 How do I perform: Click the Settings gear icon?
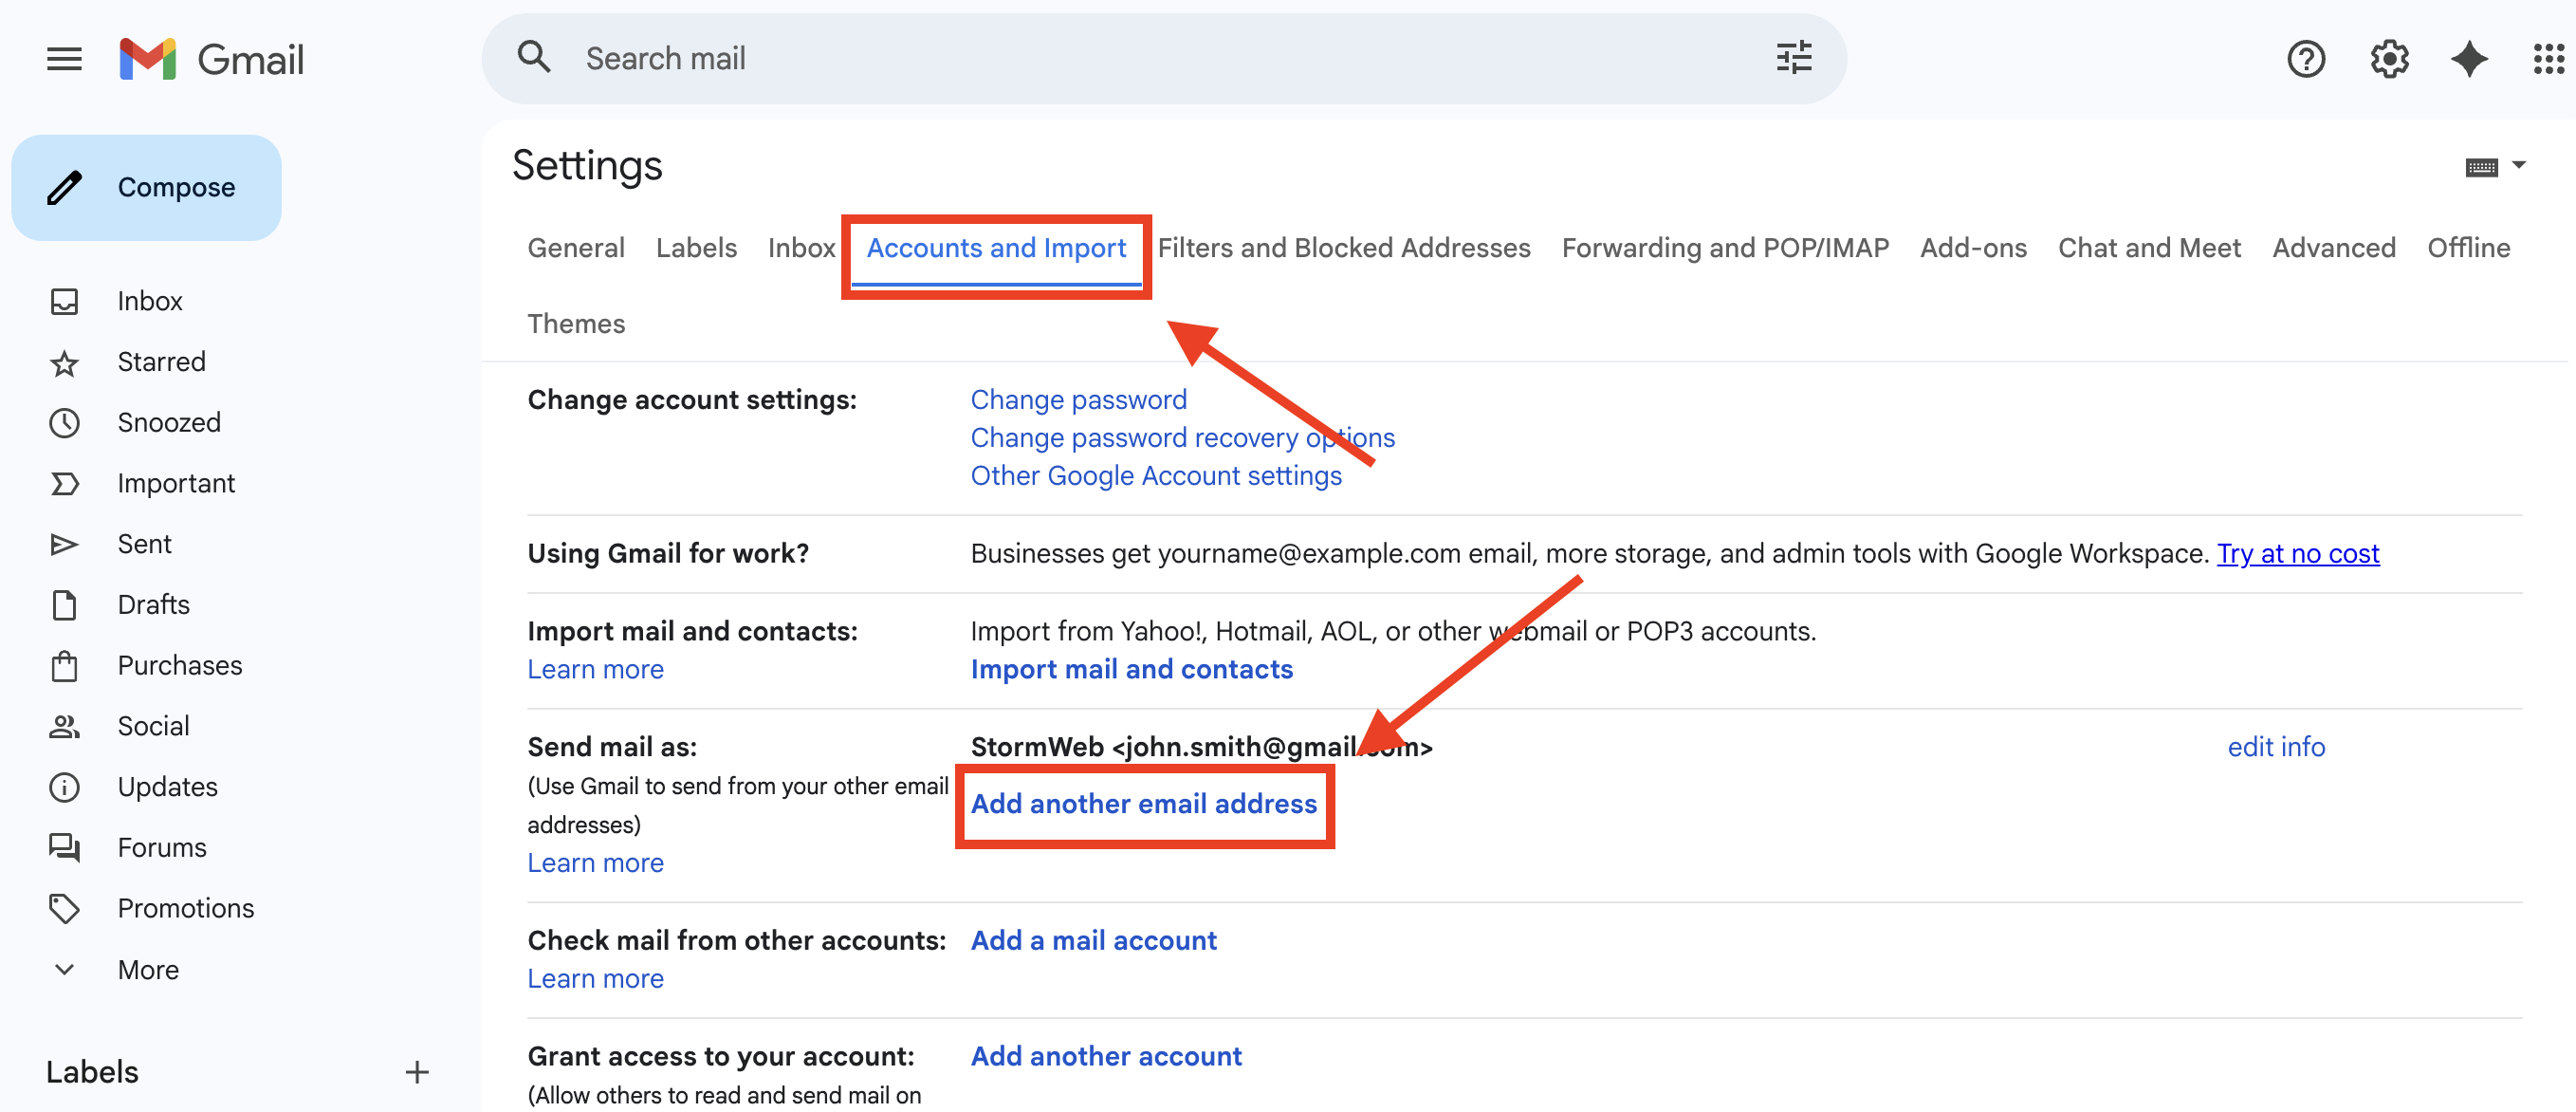[x=2388, y=59]
